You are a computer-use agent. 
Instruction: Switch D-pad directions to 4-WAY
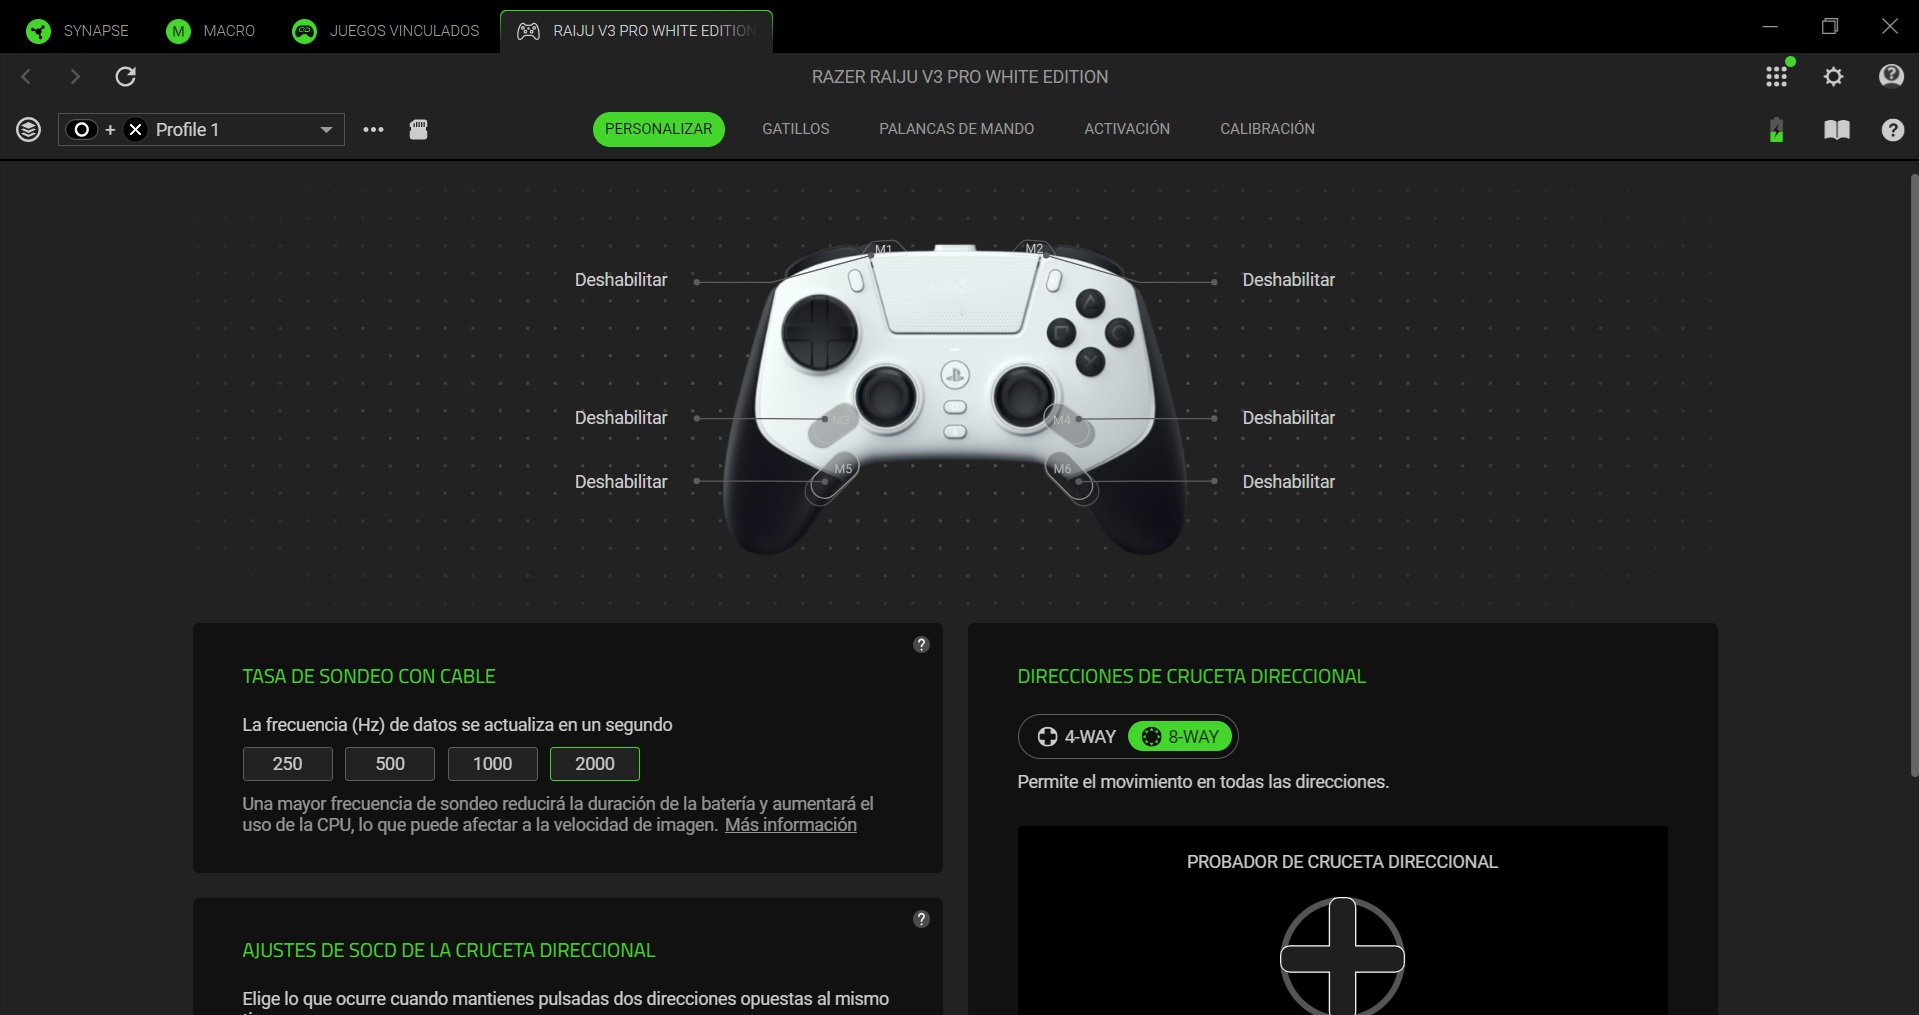coord(1076,737)
